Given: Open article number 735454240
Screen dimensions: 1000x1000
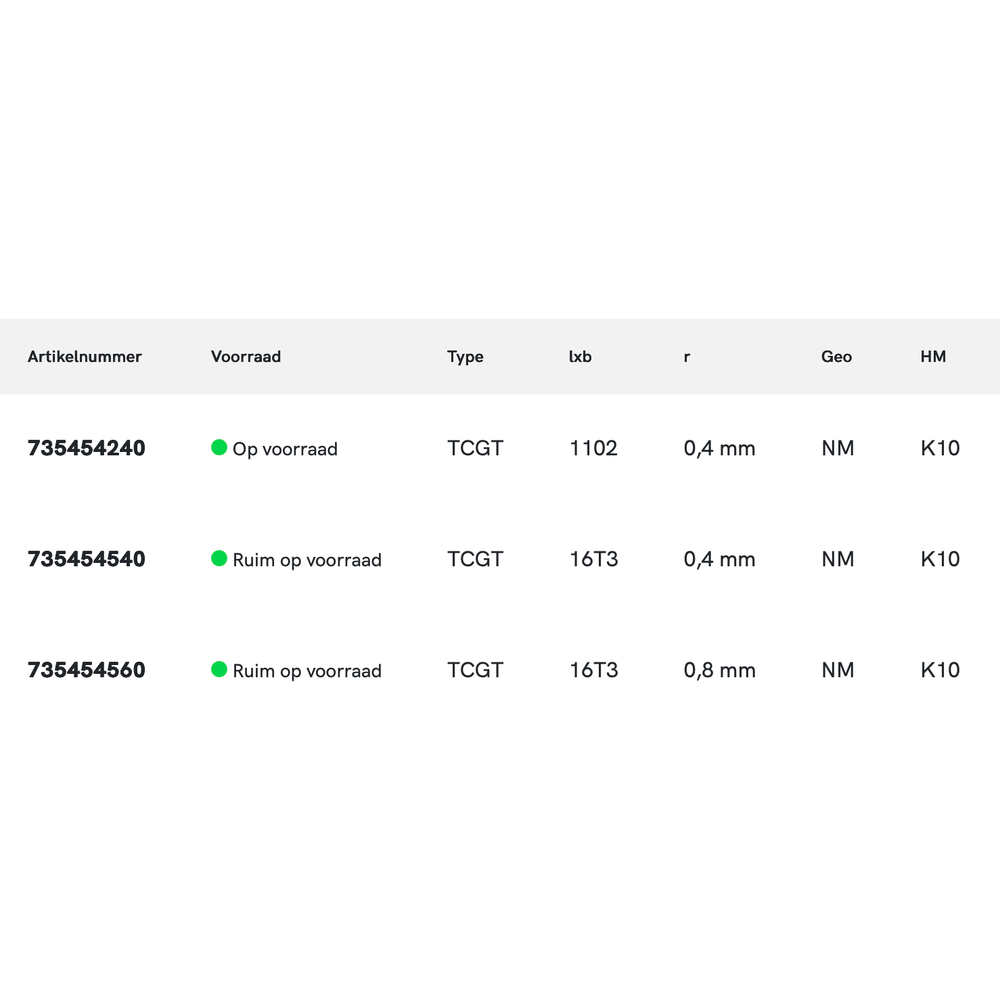Looking at the screenshot, I should point(86,449).
